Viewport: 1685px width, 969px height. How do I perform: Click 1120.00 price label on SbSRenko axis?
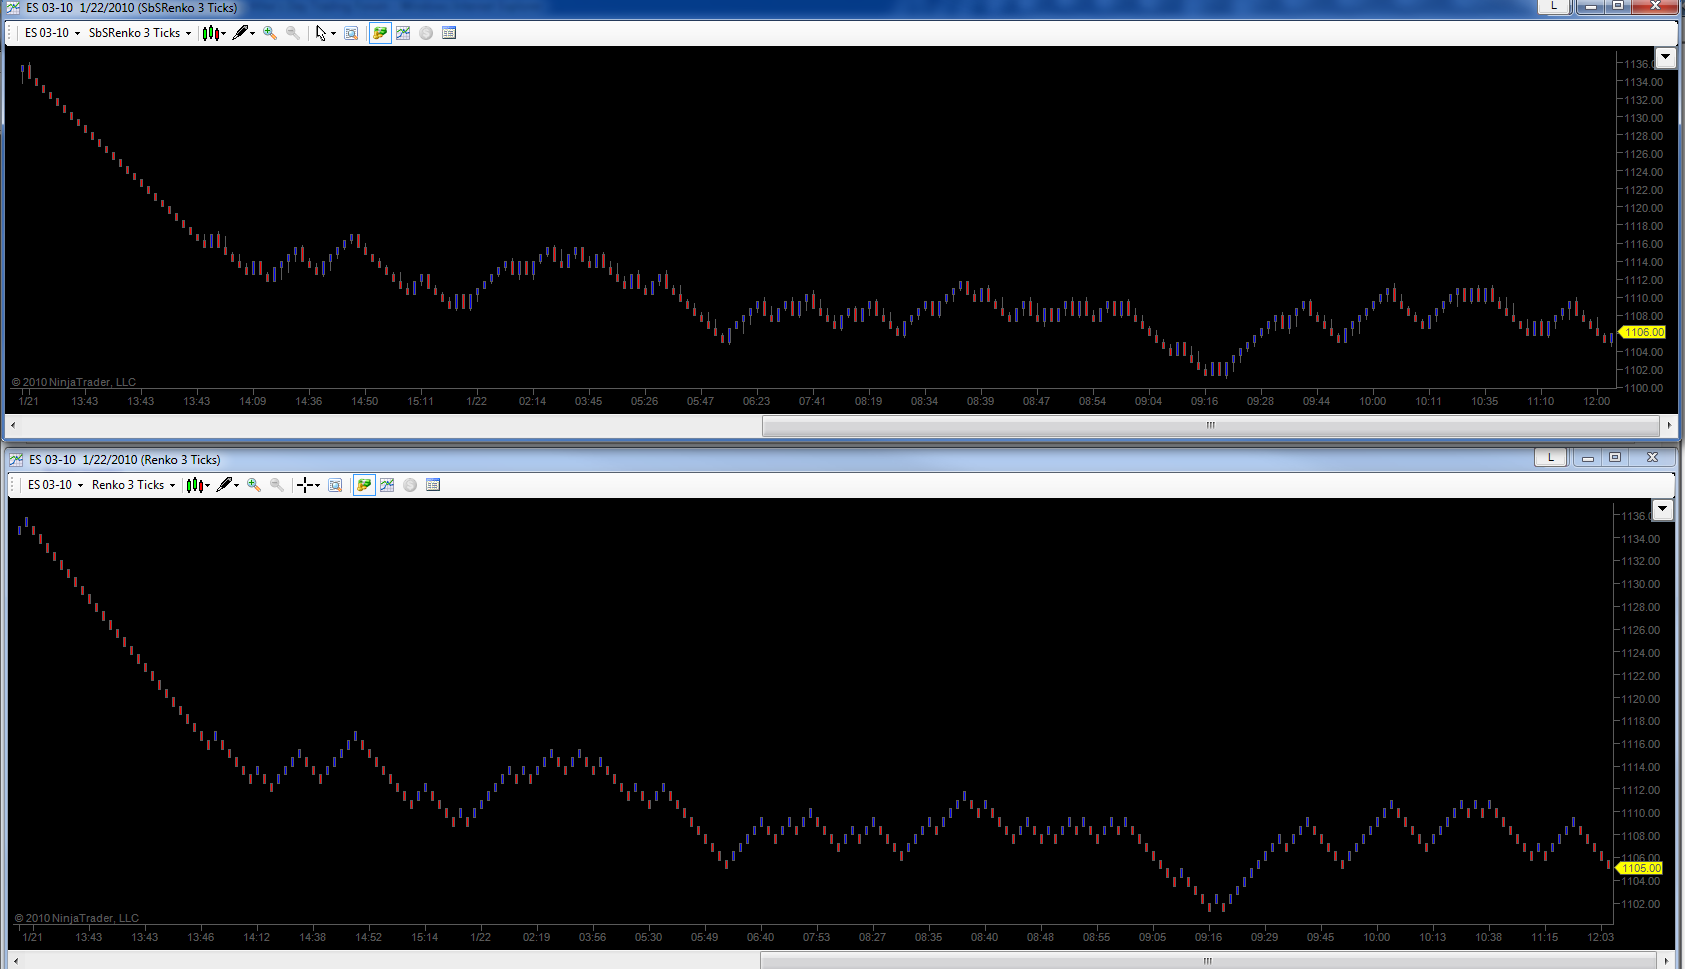pos(1644,208)
